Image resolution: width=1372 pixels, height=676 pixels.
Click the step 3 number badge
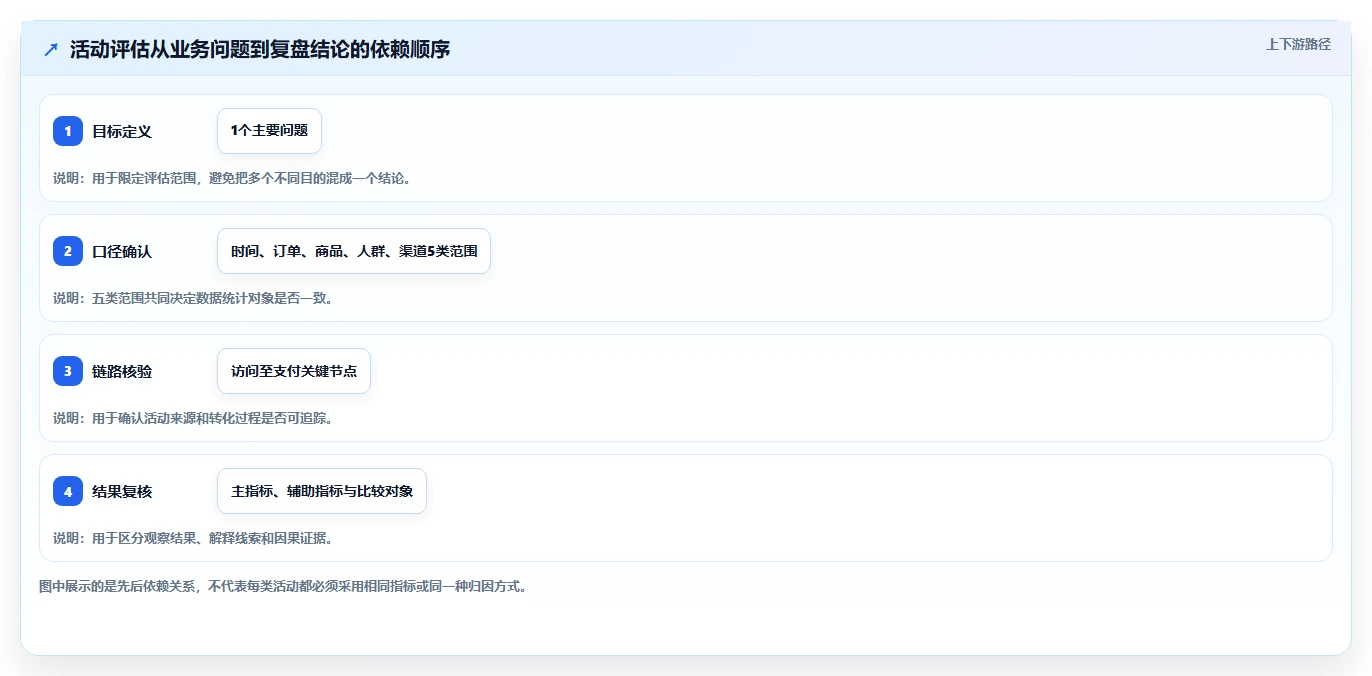tap(68, 371)
